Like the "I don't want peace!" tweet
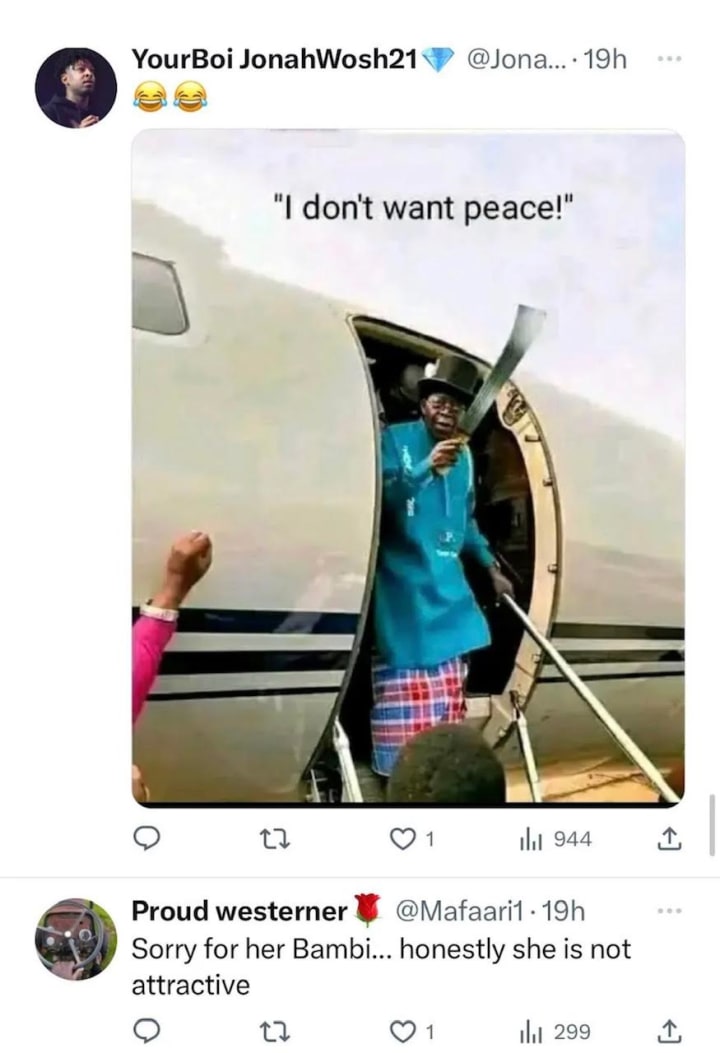This screenshot has width=720, height=1053. click(x=412, y=839)
